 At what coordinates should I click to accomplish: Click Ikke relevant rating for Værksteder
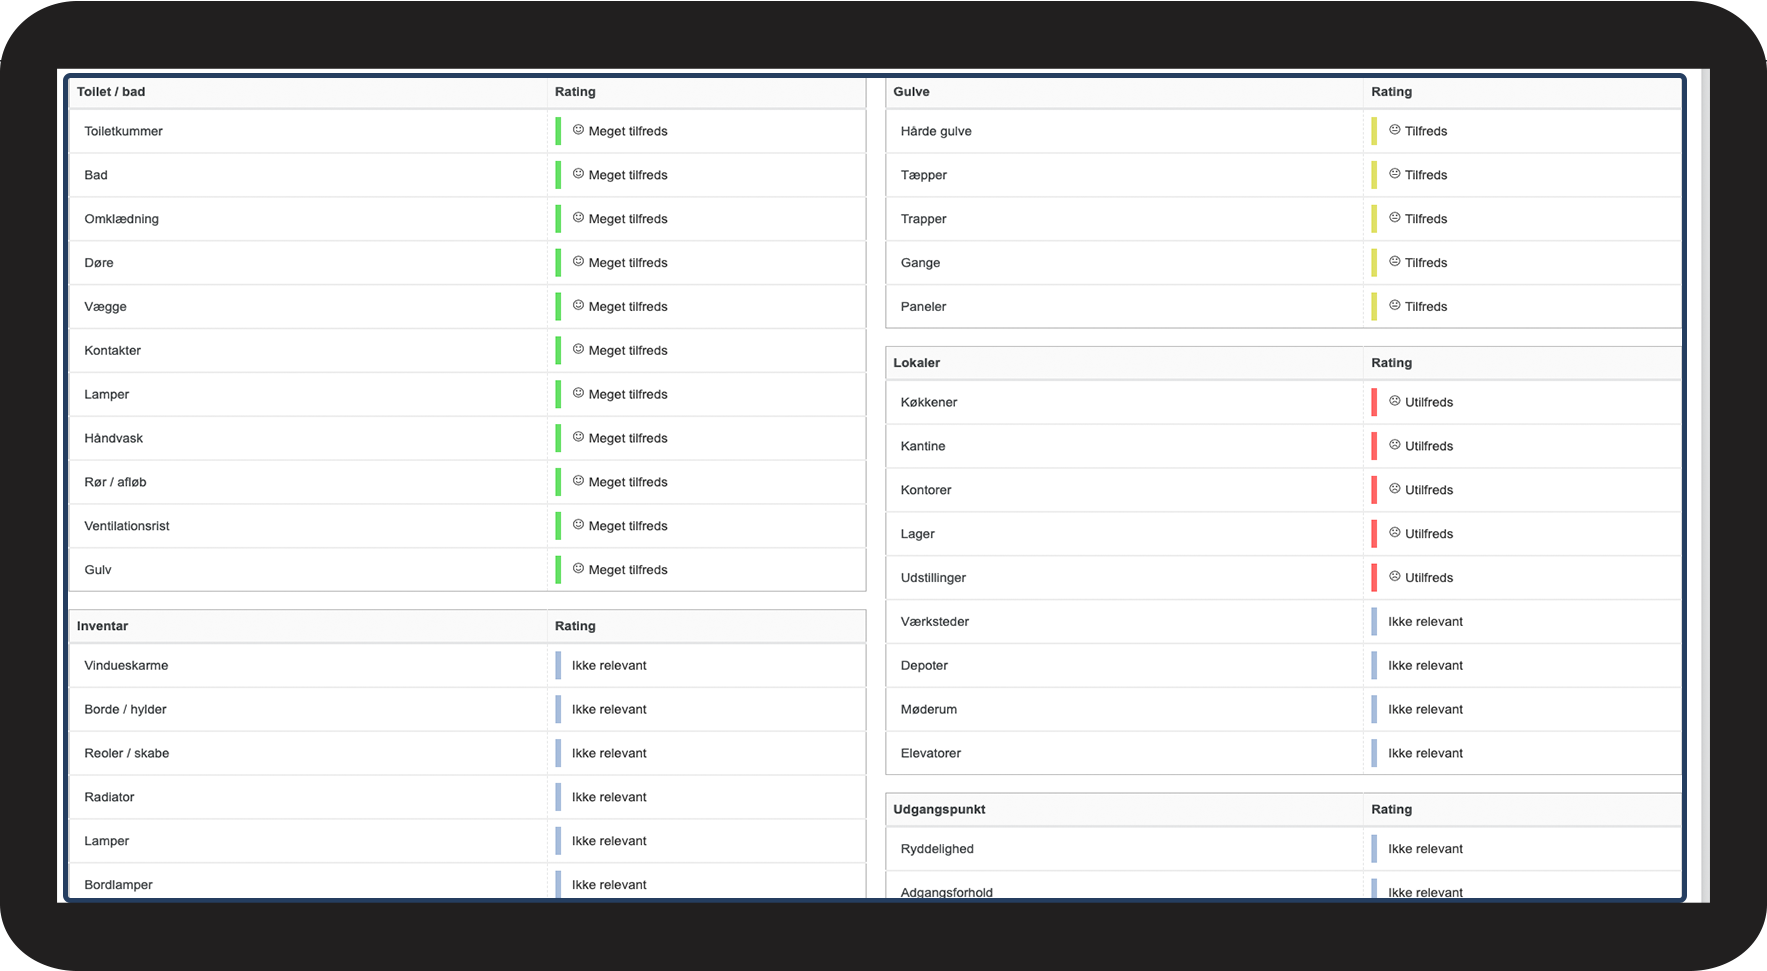point(1425,621)
